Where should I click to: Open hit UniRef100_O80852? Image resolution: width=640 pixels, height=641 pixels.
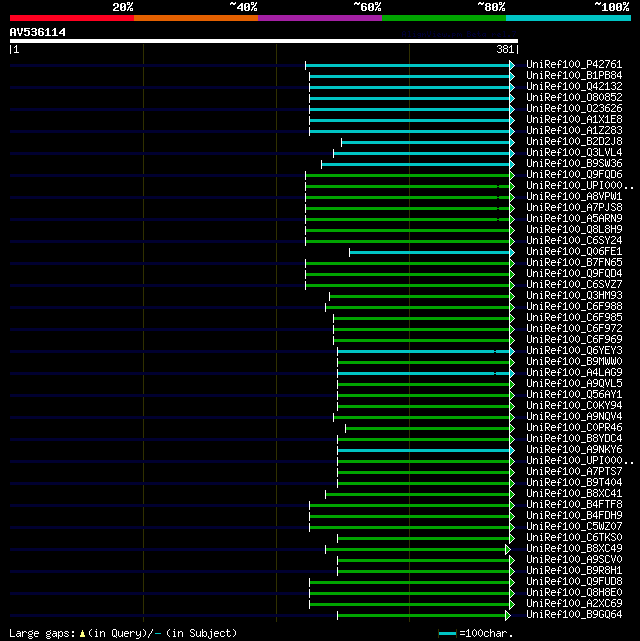tap(574, 98)
